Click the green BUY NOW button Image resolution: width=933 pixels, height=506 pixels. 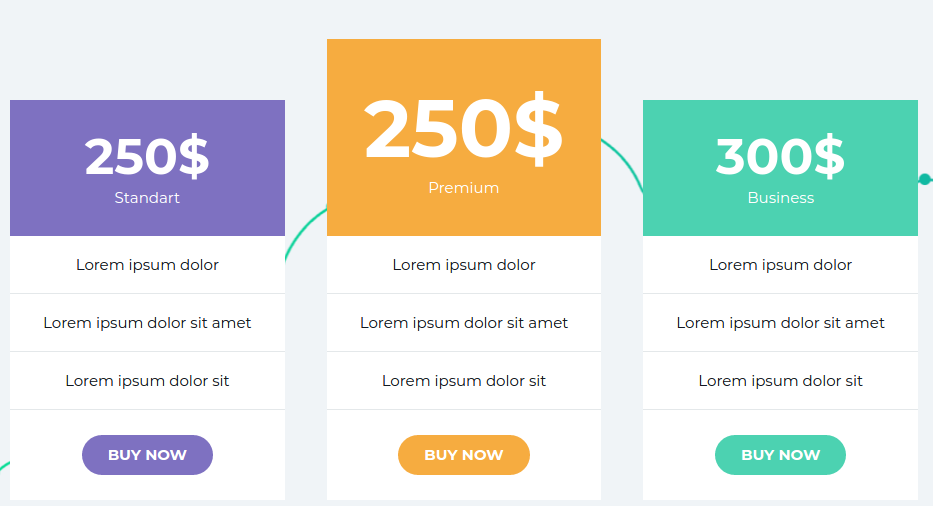point(780,455)
